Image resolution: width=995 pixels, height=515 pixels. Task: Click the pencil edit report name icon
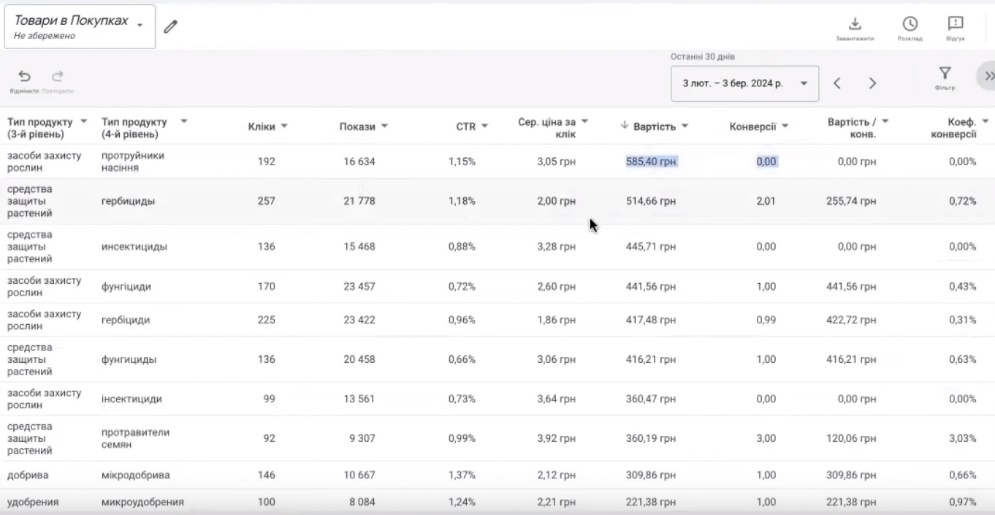click(x=170, y=26)
